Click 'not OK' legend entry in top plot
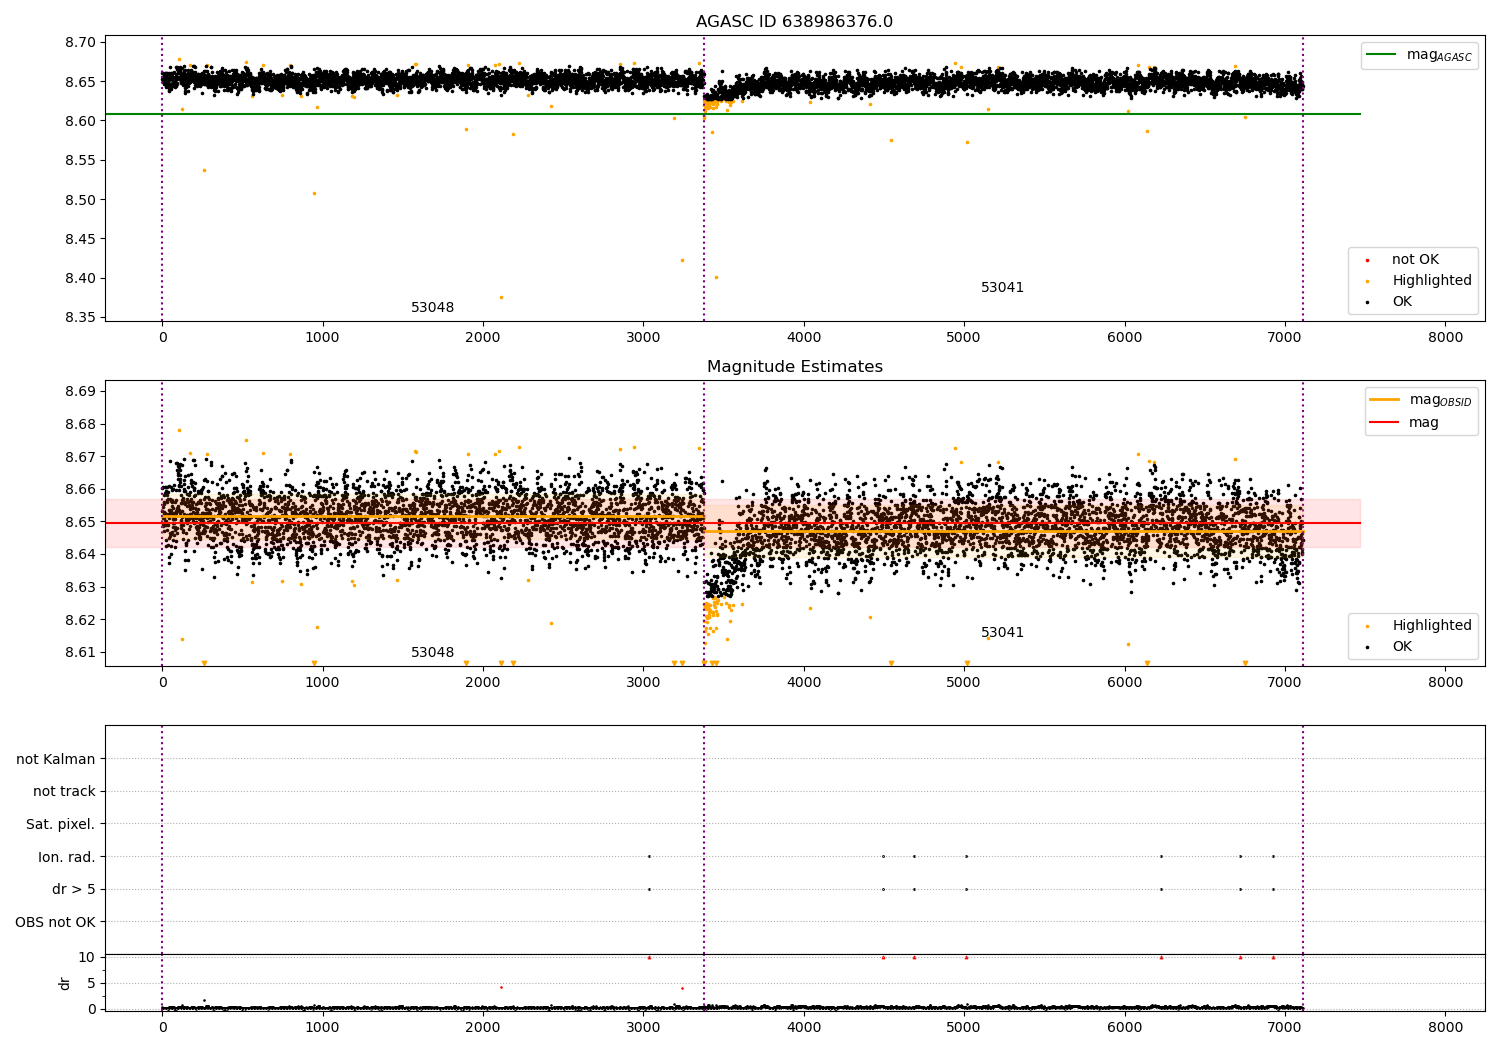Image resolution: width=1500 pixels, height=1050 pixels. 1415,260
